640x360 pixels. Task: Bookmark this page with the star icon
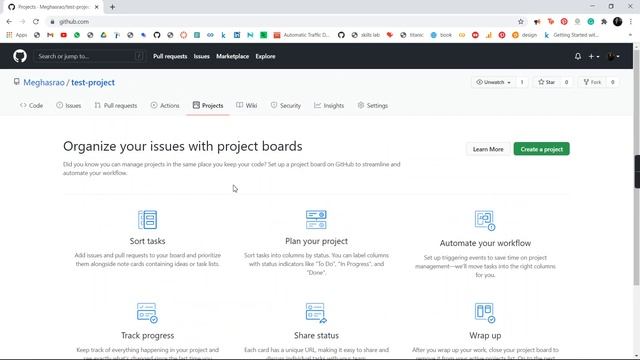click(520, 22)
